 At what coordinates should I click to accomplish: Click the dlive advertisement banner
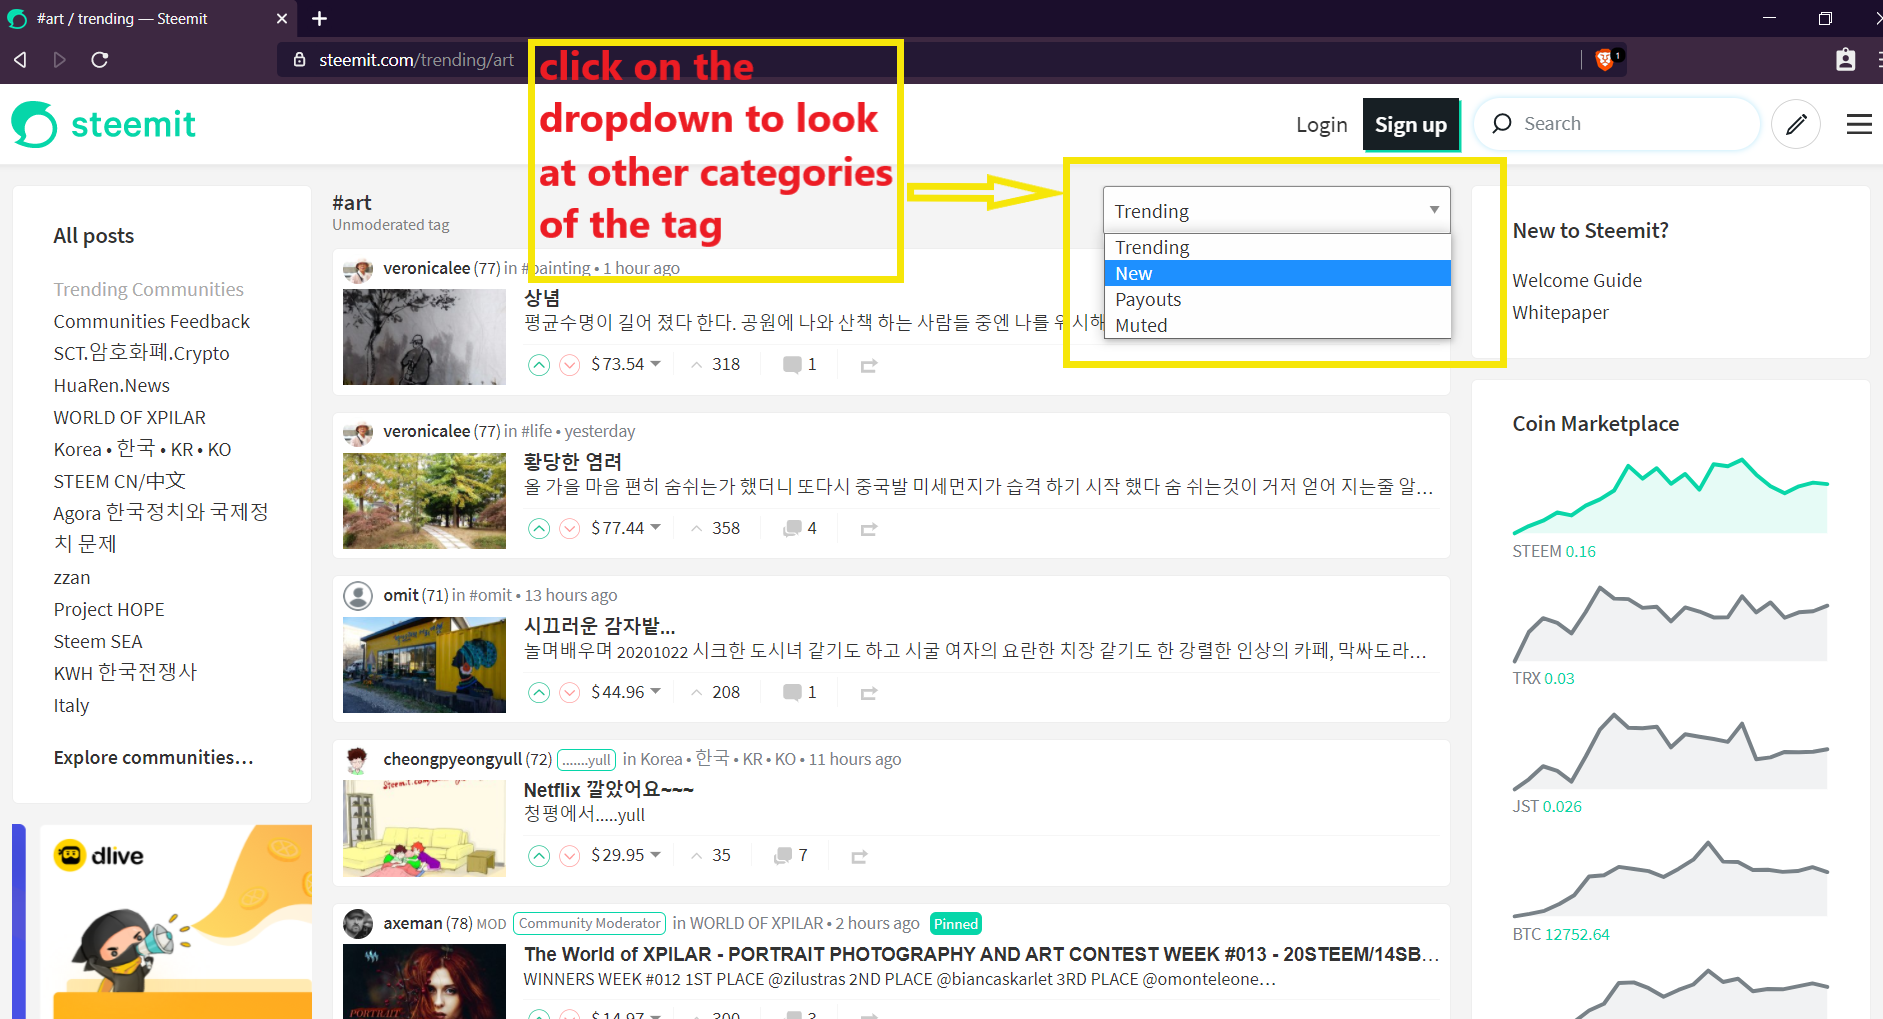(176, 922)
